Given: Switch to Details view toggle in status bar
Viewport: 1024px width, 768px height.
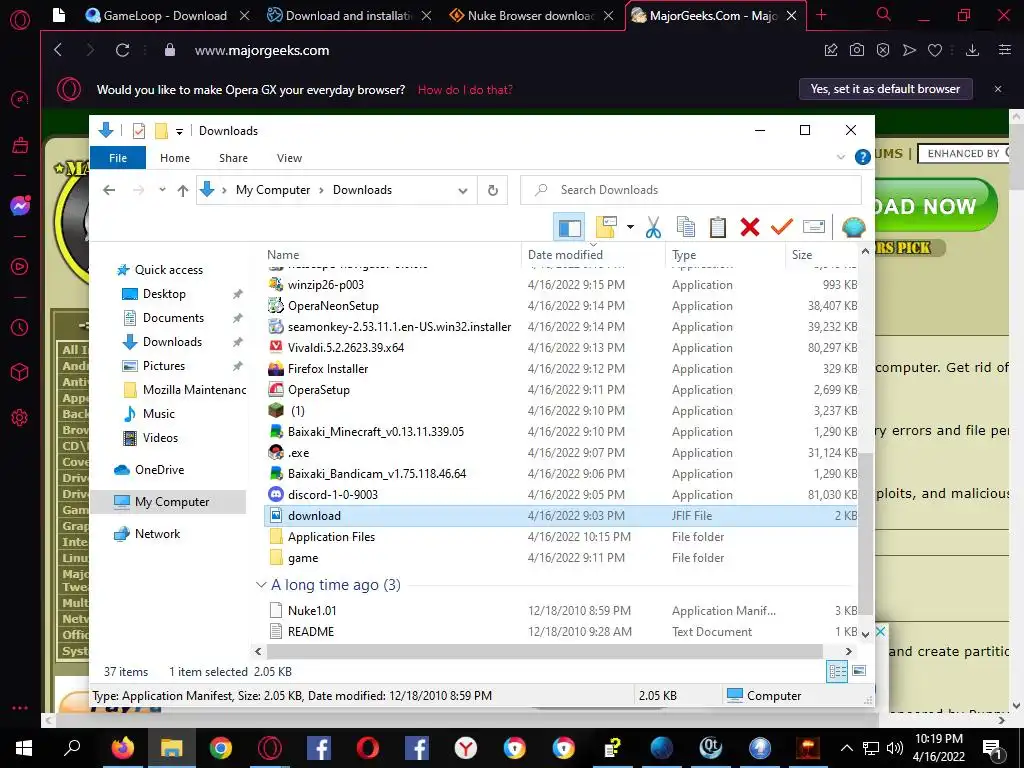Looking at the screenshot, I should 837,671.
